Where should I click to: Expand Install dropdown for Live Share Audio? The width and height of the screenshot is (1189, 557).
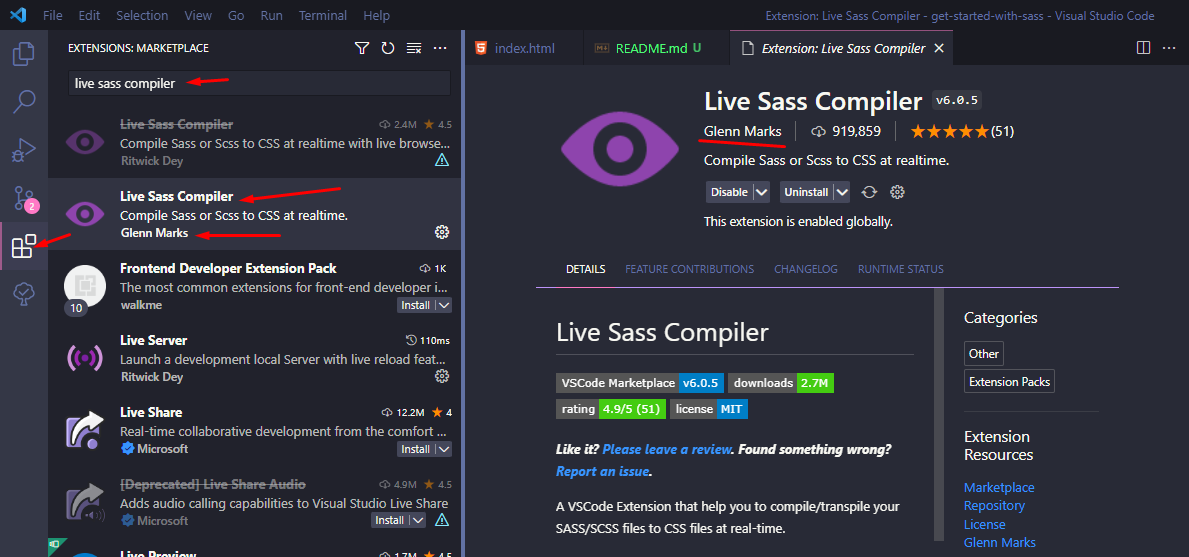(x=418, y=521)
